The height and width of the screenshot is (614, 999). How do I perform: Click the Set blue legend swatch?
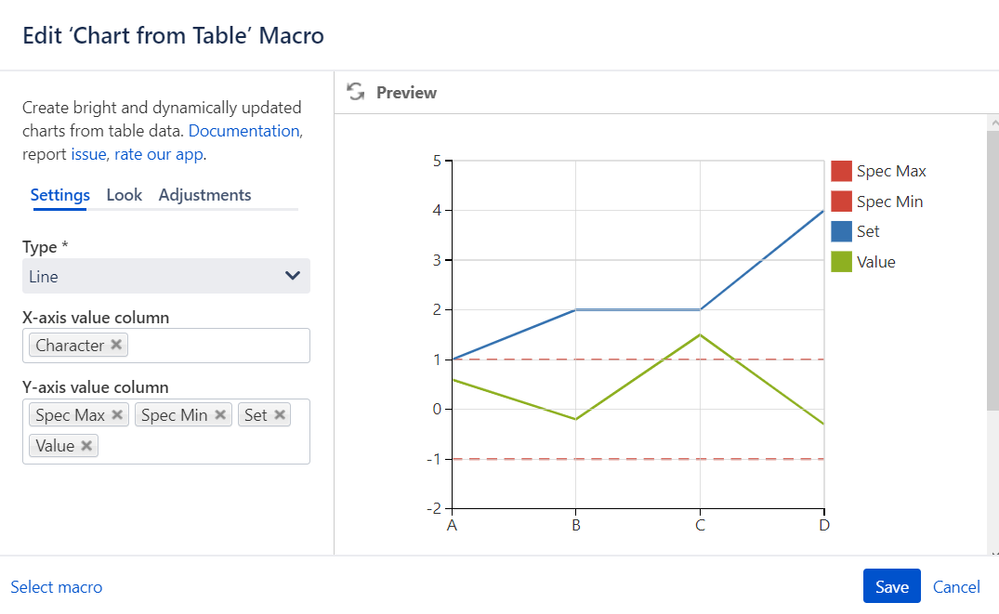[841, 231]
